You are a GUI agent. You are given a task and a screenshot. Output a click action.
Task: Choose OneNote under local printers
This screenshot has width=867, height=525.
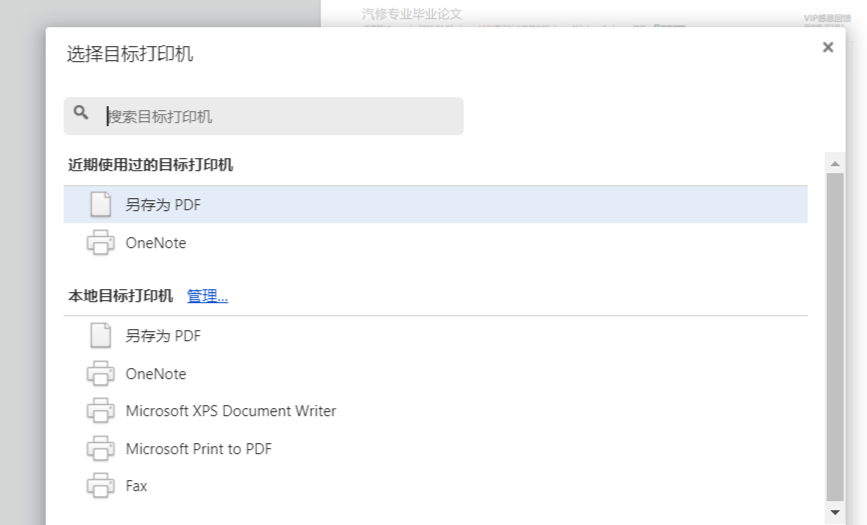(436, 373)
